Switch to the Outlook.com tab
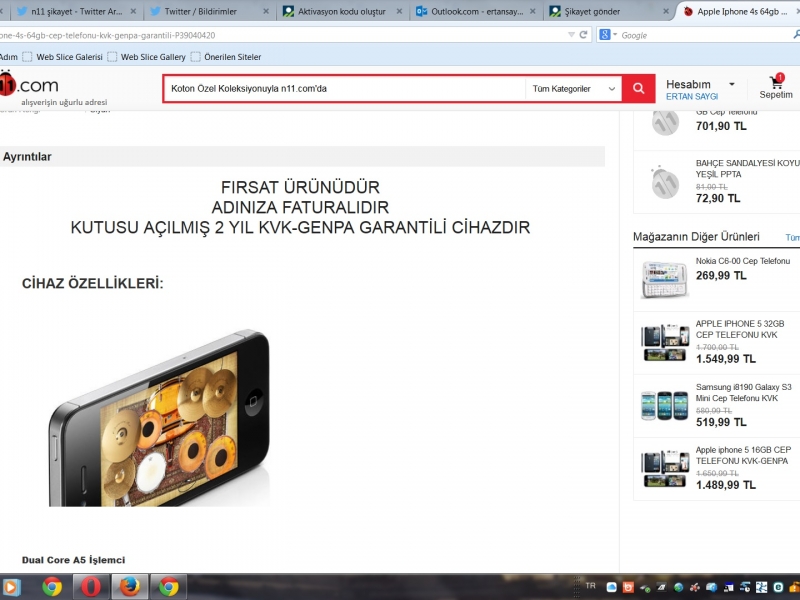The width and height of the screenshot is (800, 600). [476, 11]
